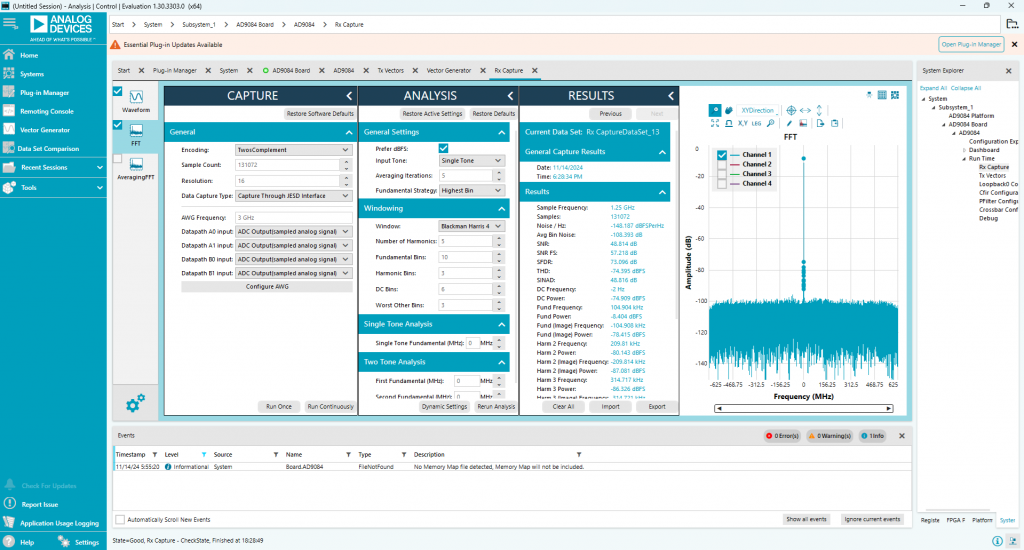Open the Remoting Console sidebar item
The height and width of the screenshot is (550, 1024).
click(x=46, y=111)
